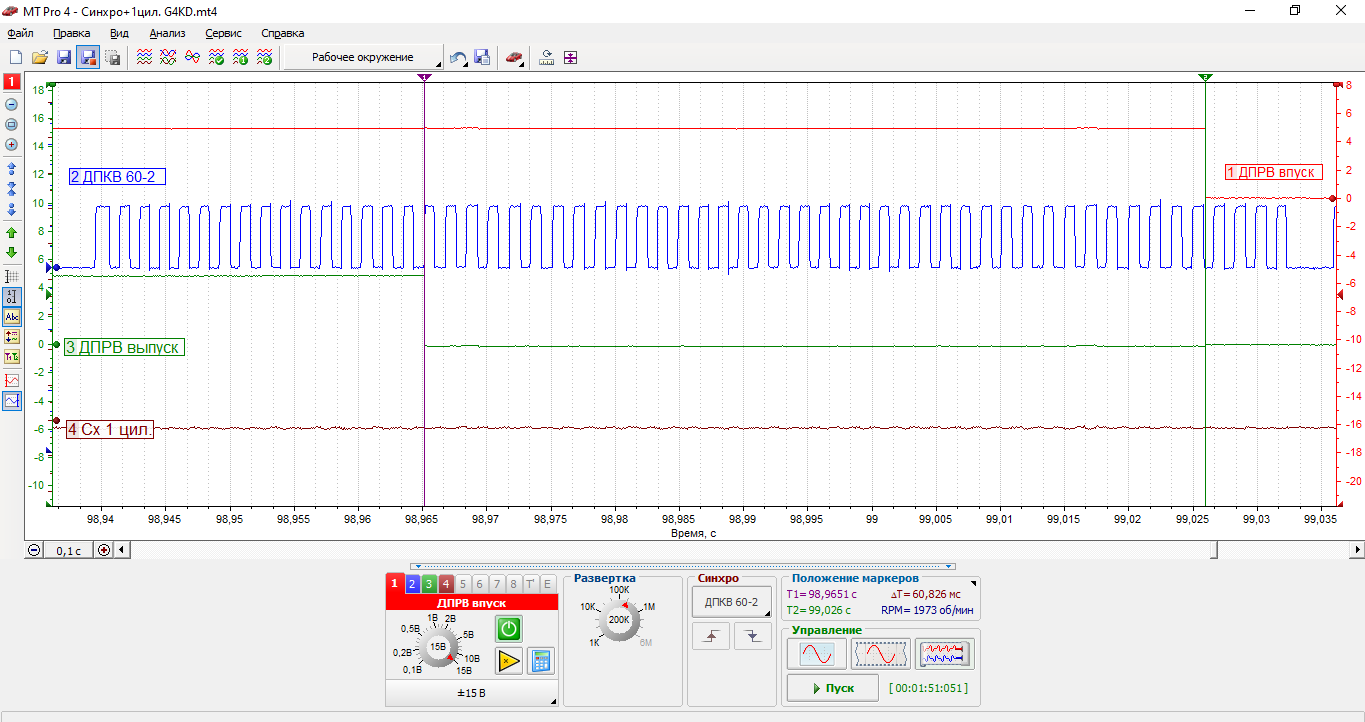Click the undo arrow dropdown icon
The image size is (1365, 722).
(x=458, y=58)
